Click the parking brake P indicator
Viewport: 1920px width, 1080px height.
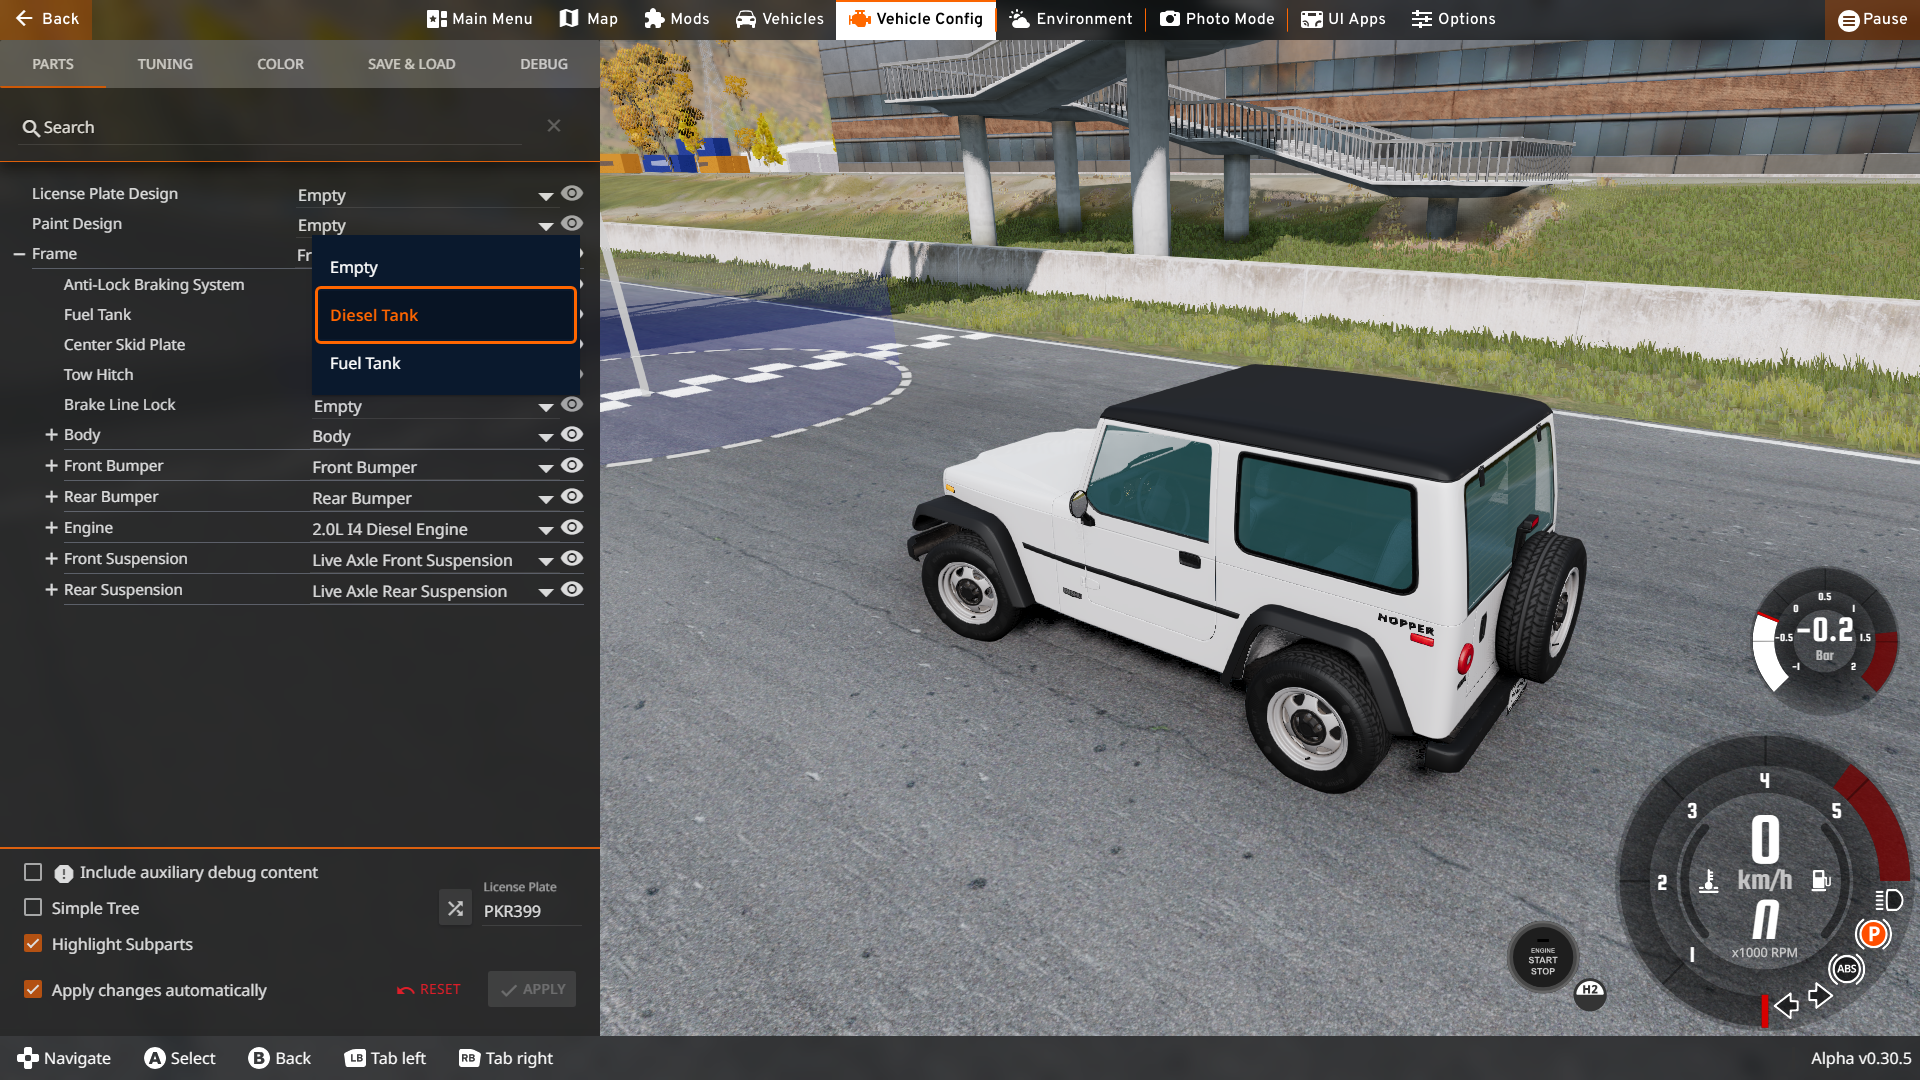1873,934
